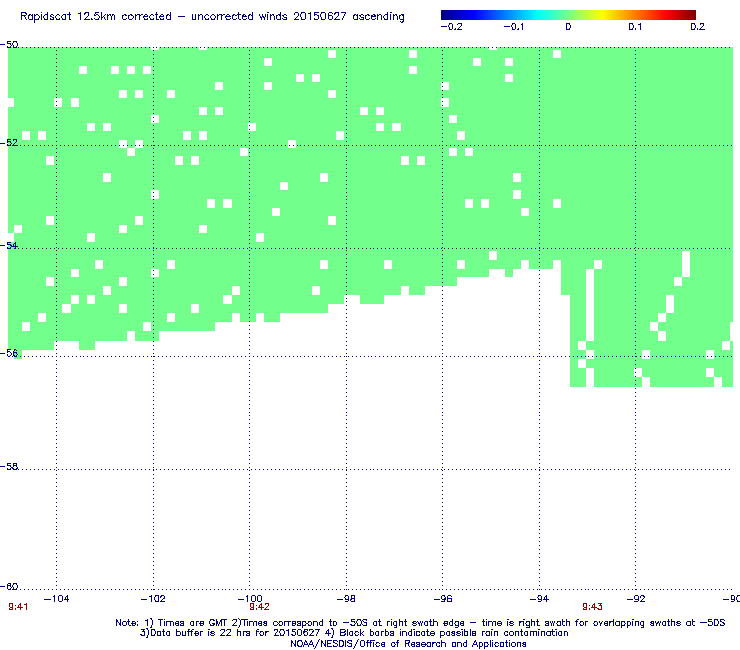The width and height of the screenshot is (740, 650).
Task: Click the 9:41 swath time label
Action: pyautogui.click(x=18, y=607)
